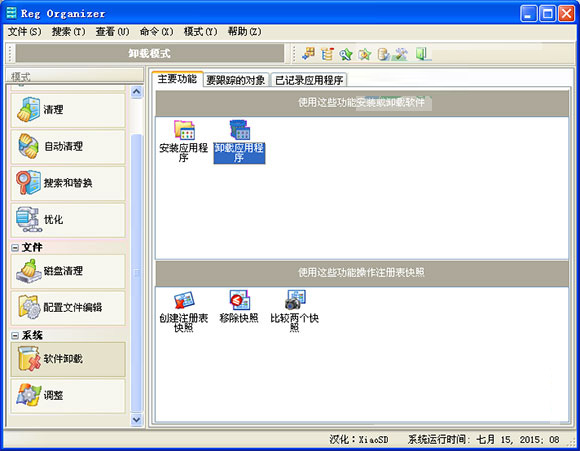The width and height of the screenshot is (580, 451).
Task: Open the wrench and hammer settings icon
Action: coord(401,54)
